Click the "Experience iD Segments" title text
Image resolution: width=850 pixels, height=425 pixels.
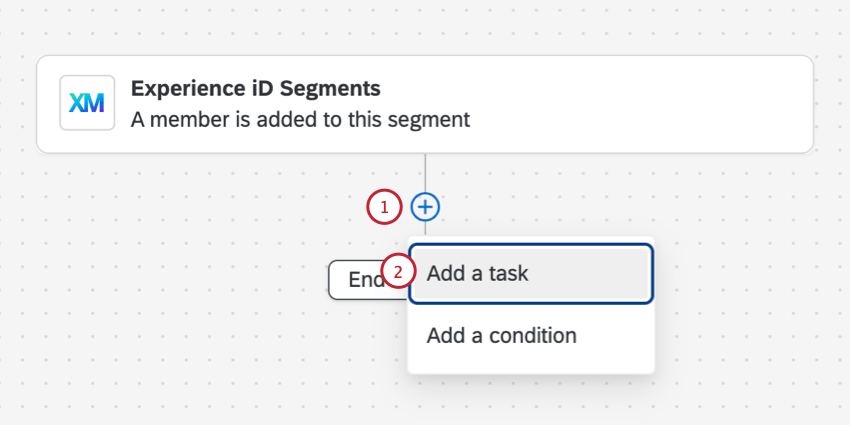click(x=255, y=88)
